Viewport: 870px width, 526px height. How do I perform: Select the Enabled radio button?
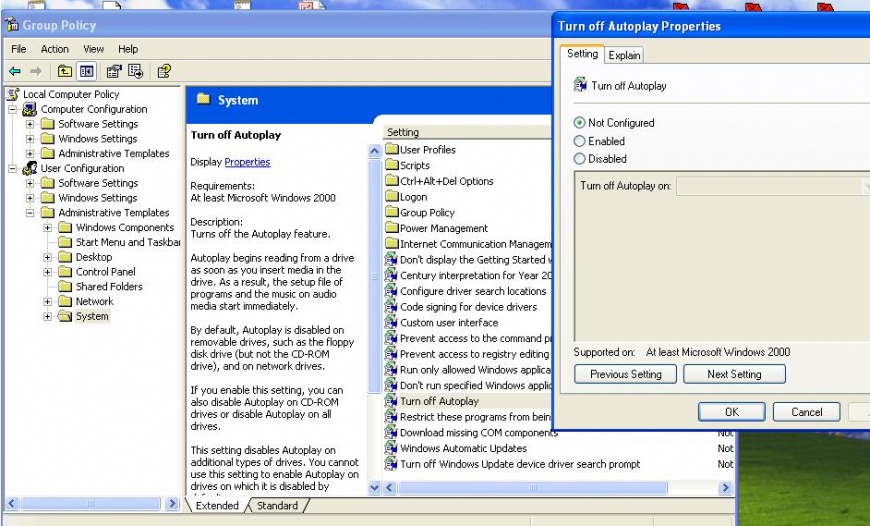point(579,141)
